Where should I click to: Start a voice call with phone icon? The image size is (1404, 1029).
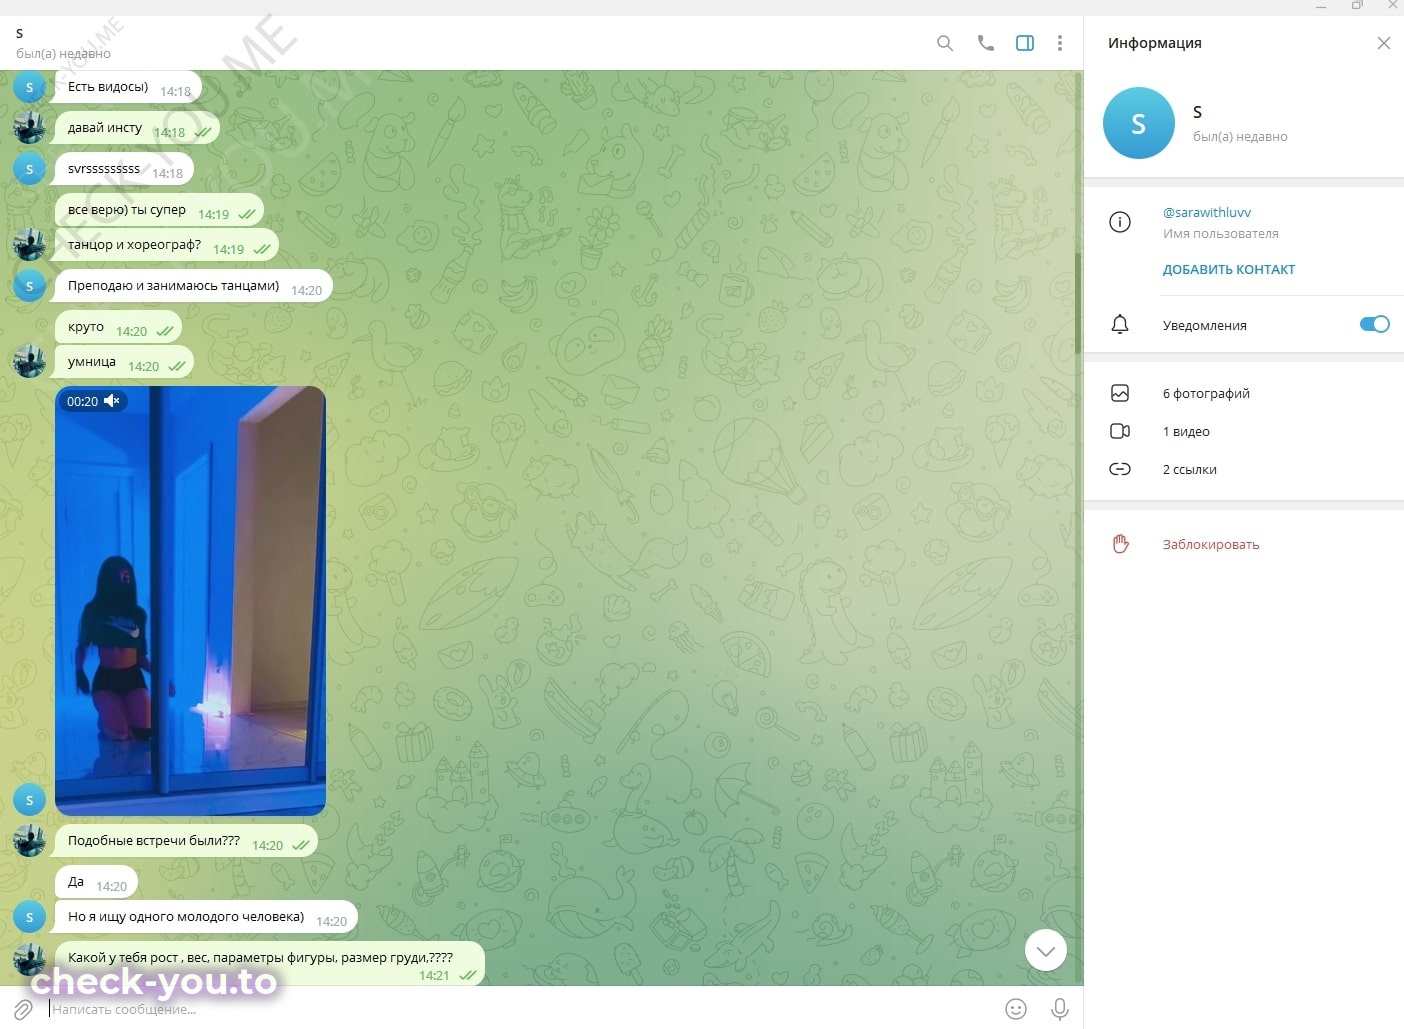[x=985, y=43]
